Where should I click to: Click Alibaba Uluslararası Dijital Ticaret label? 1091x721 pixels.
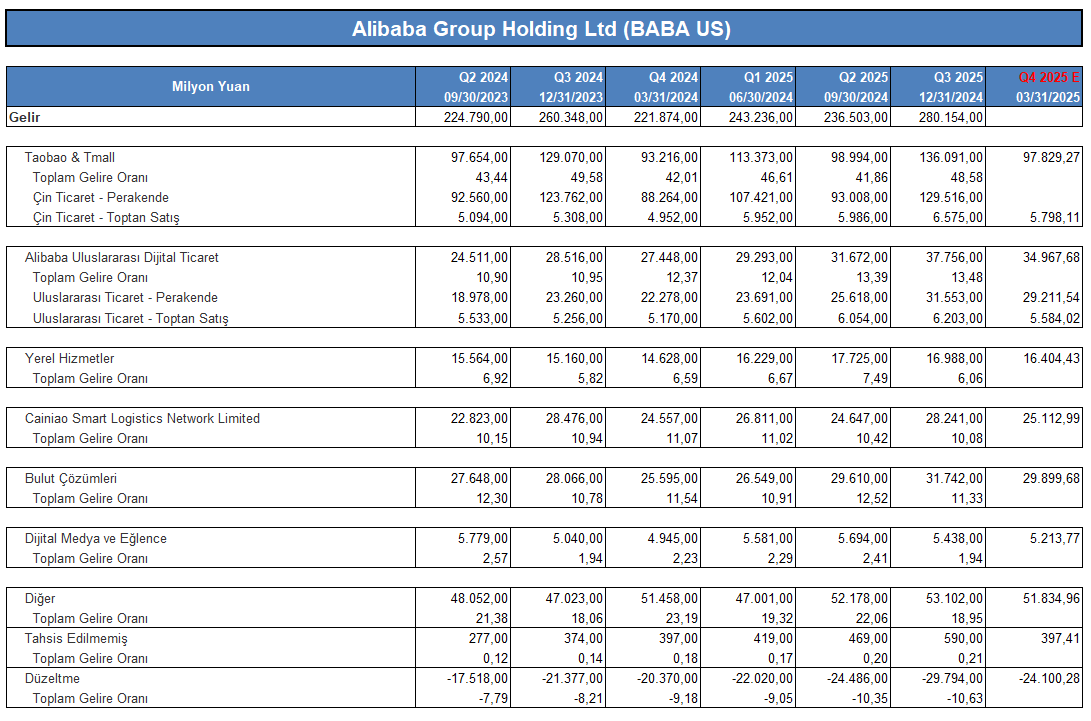point(122,258)
